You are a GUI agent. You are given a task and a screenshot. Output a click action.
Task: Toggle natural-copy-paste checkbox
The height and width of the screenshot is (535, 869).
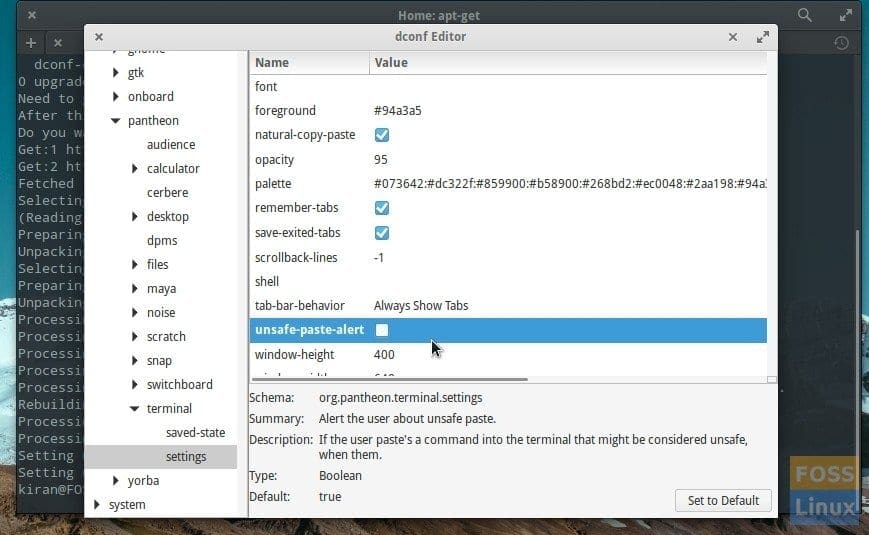click(x=382, y=135)
